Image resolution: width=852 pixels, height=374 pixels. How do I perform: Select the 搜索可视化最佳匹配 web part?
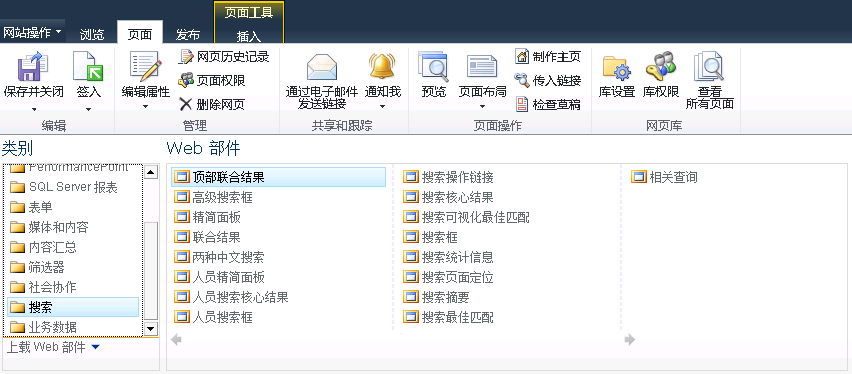[466, 217]
